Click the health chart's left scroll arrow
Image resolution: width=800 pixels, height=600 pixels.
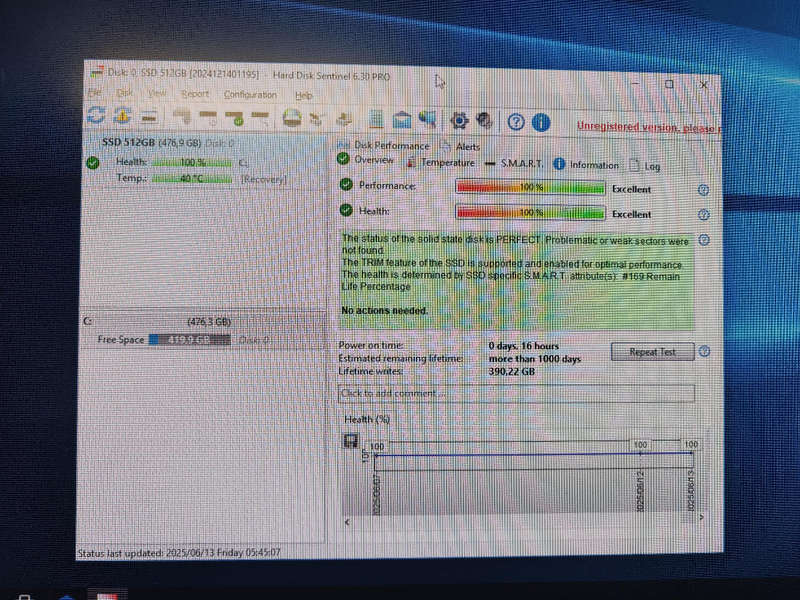(347, 521)
